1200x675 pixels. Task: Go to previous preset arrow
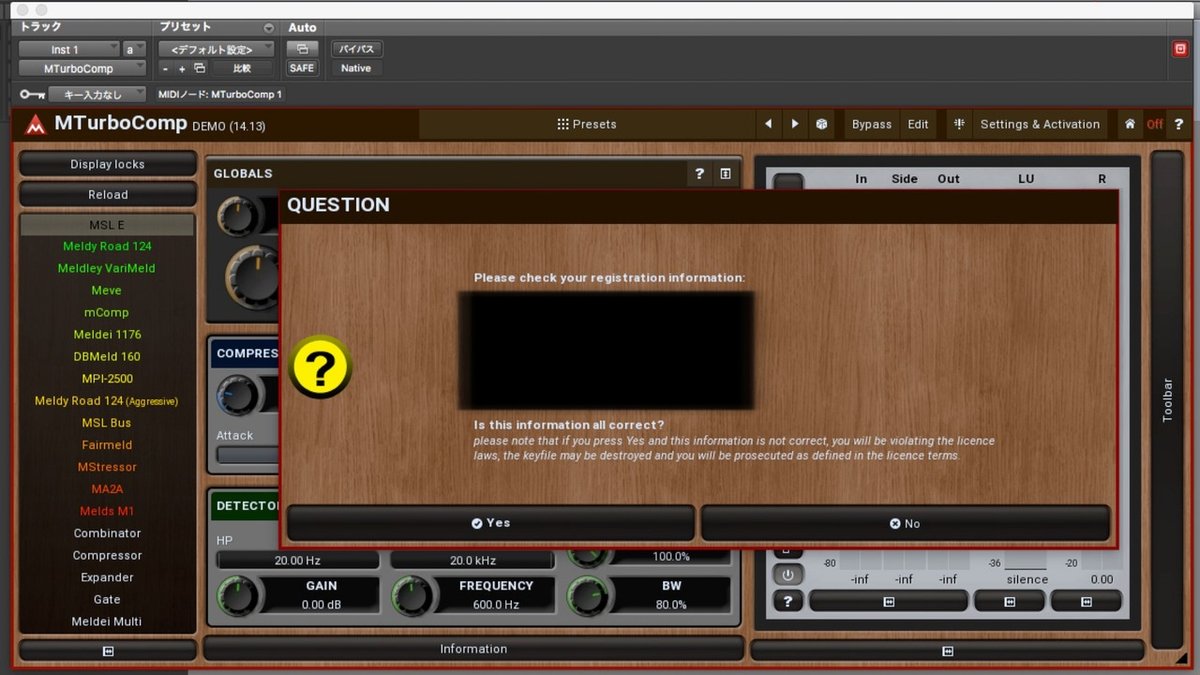(x=768, y=124)
